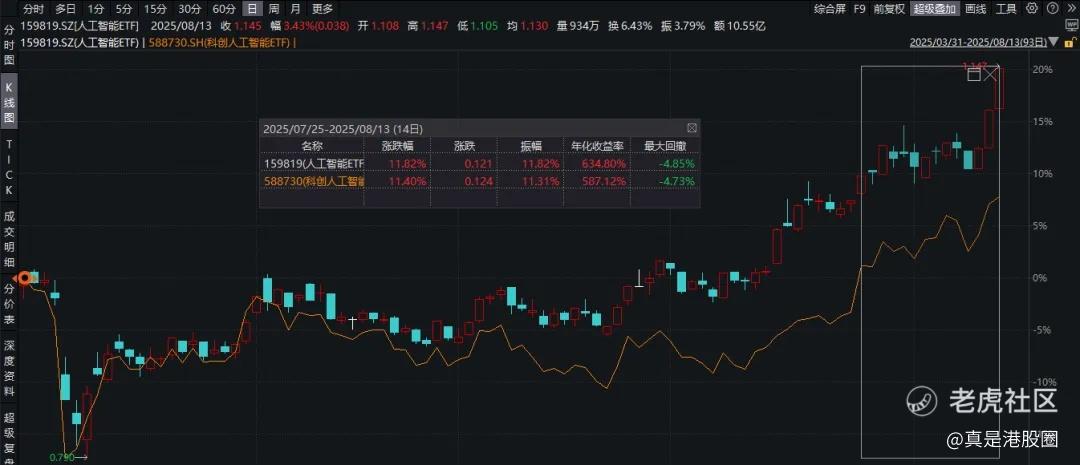Open the 更多 more periods menu
The width and height of the screenshot is (1080, 465).
322,9
